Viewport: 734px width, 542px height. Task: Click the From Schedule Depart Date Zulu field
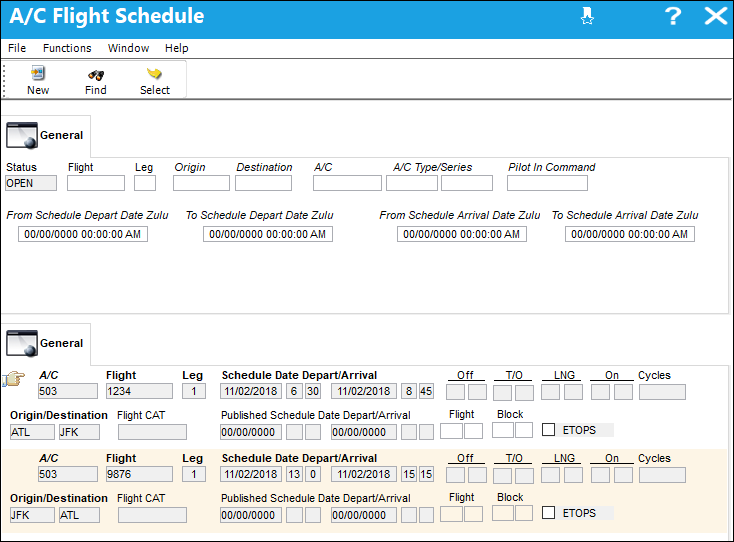[83, 234]
